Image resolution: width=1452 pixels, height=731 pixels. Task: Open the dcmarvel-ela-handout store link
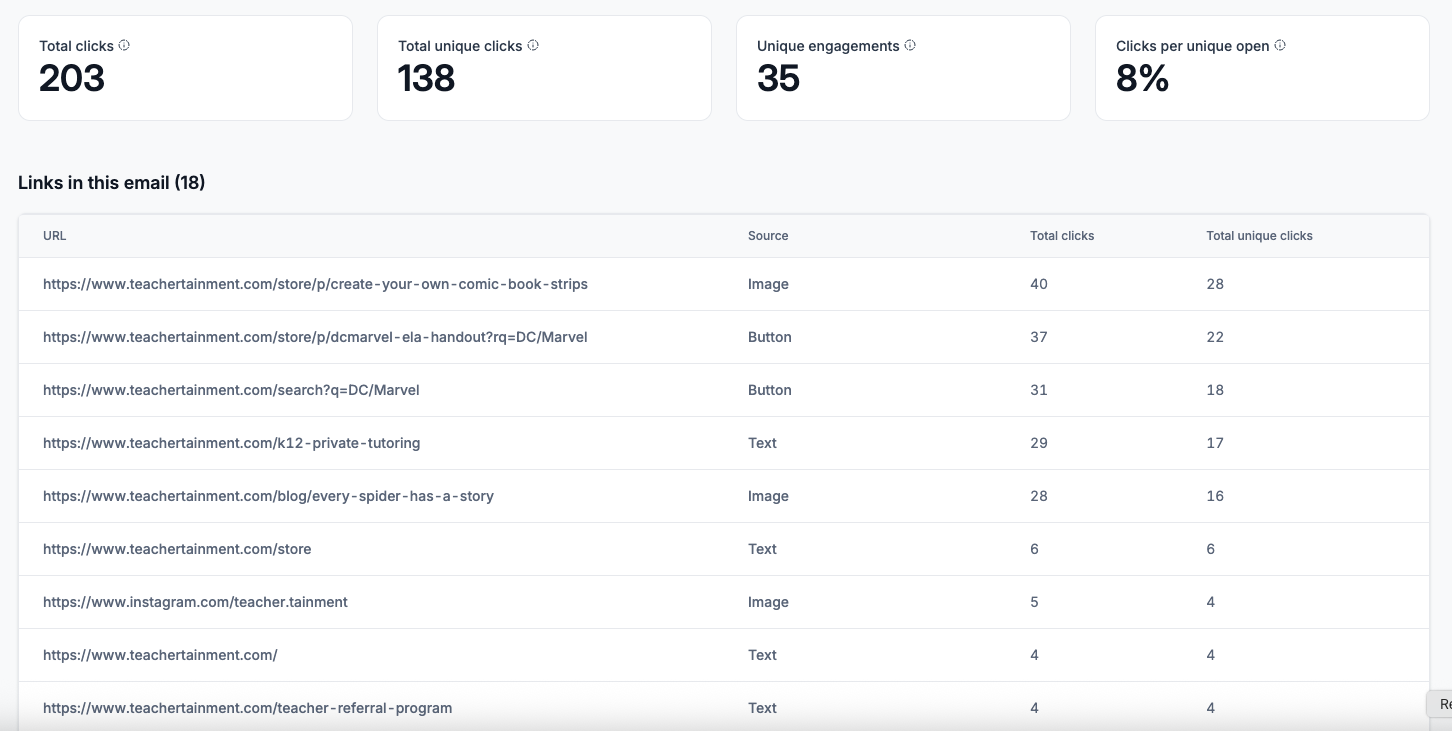[x=315, y=337]
